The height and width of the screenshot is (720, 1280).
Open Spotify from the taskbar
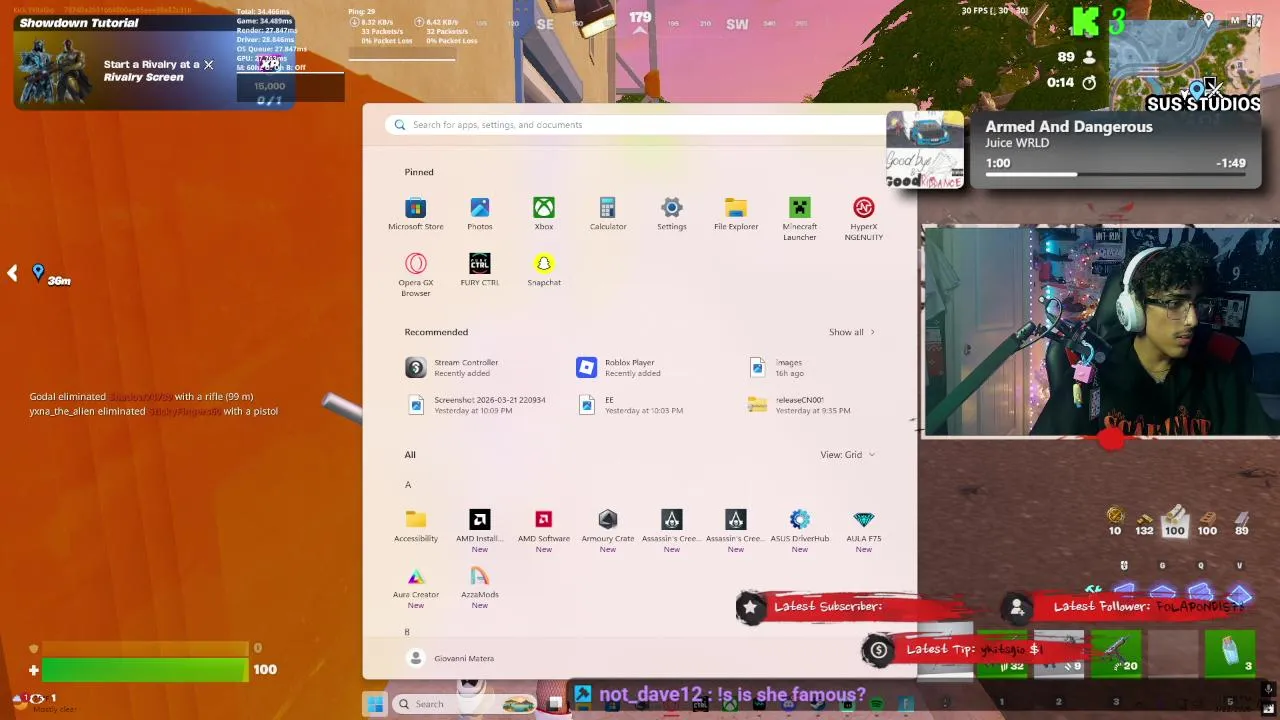(876, 704)
